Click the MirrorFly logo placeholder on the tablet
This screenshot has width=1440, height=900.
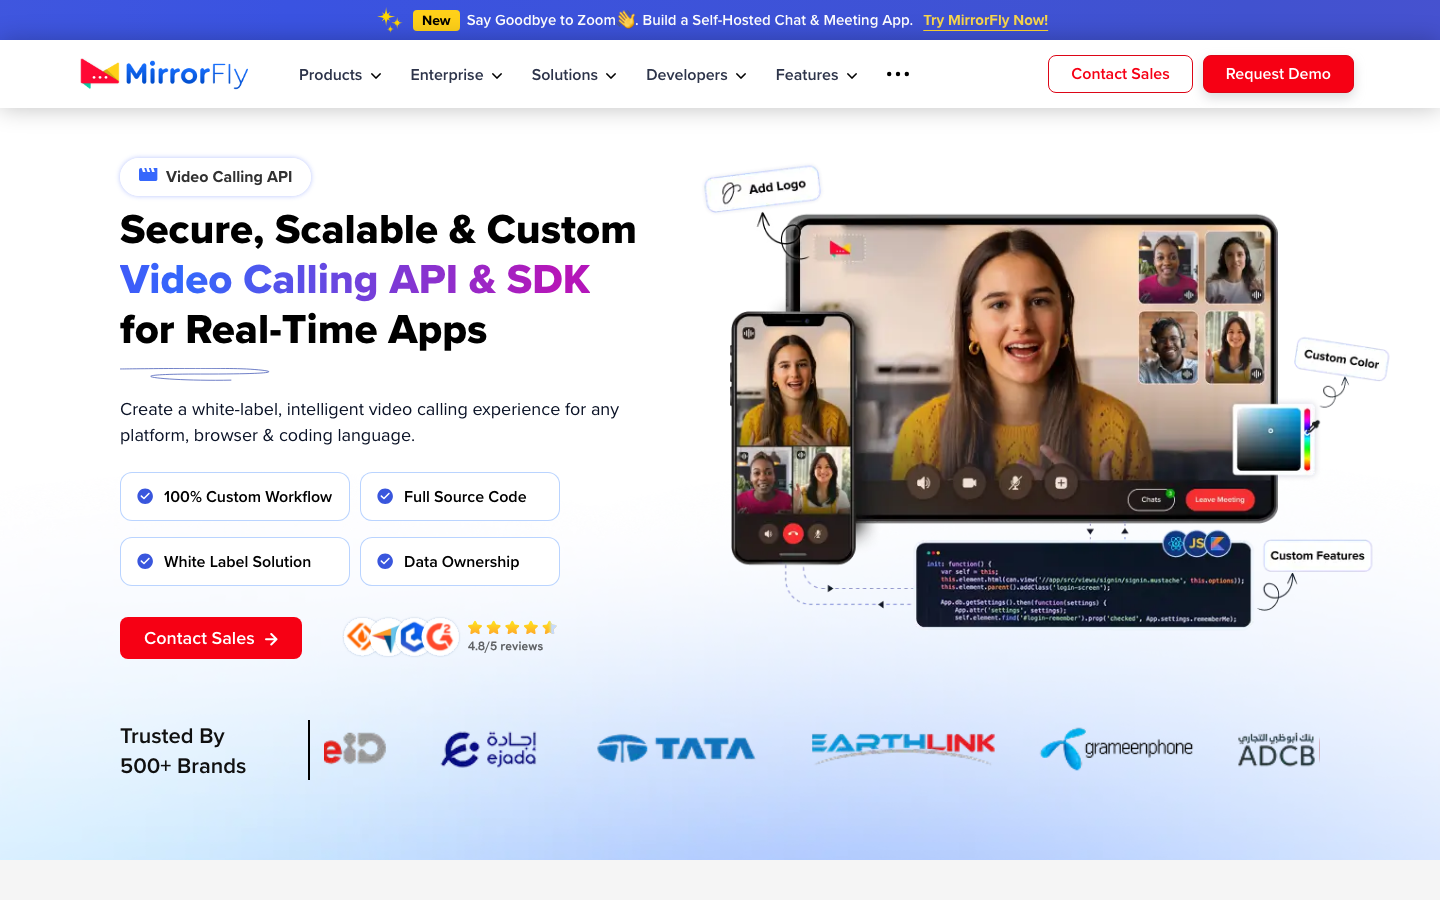839,248
